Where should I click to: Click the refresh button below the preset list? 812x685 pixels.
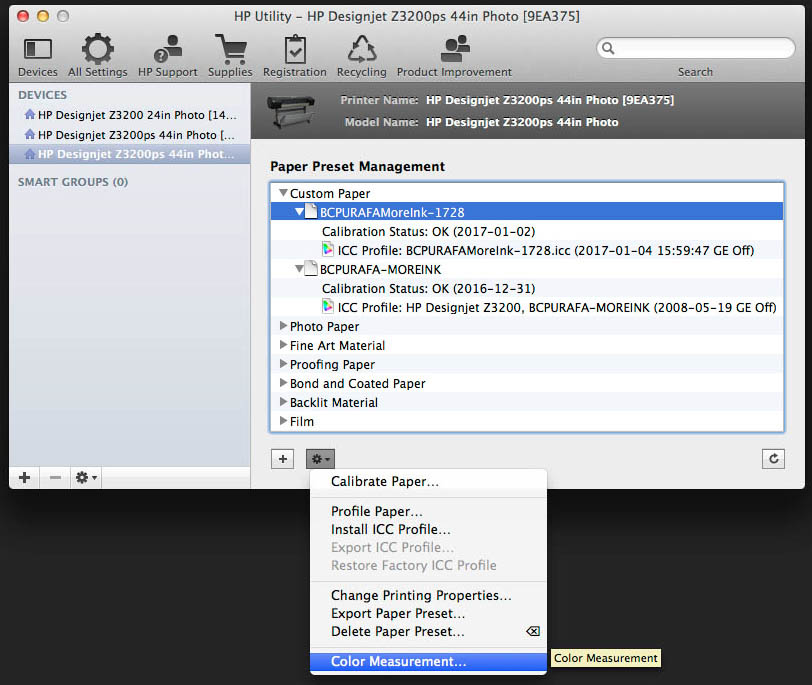pos(772,459)
